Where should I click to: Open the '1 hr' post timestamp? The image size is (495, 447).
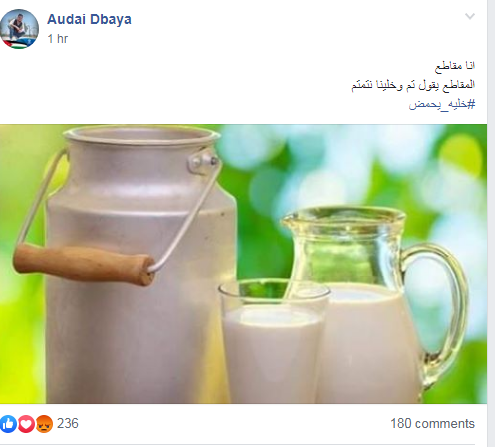click(x=58, y=39)
